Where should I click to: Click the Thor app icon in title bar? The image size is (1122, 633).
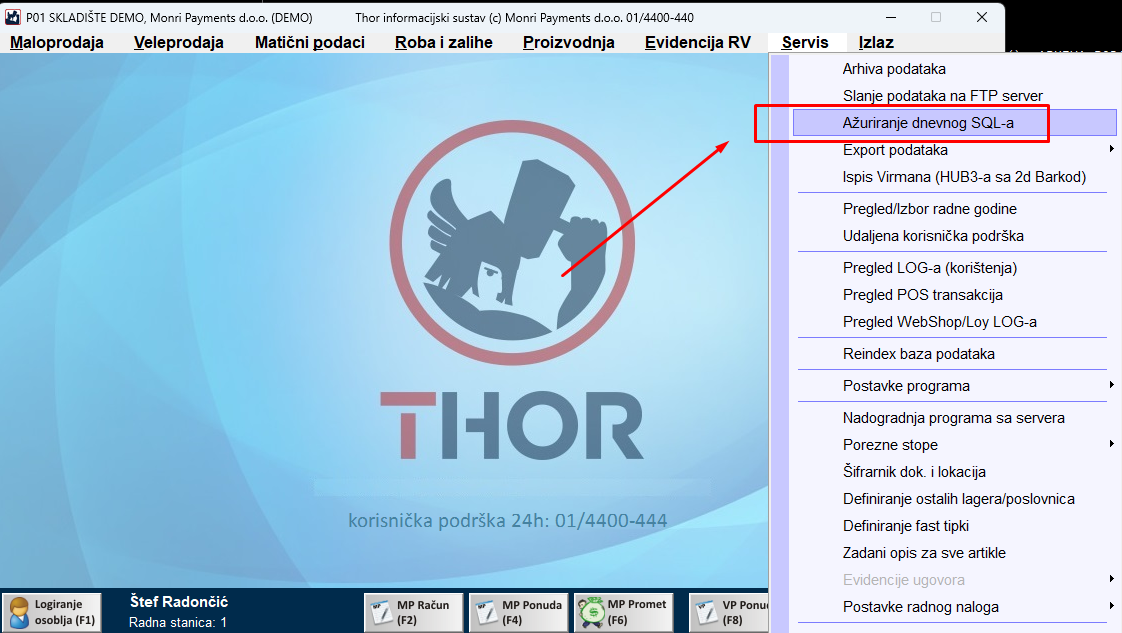click(12, 17)
